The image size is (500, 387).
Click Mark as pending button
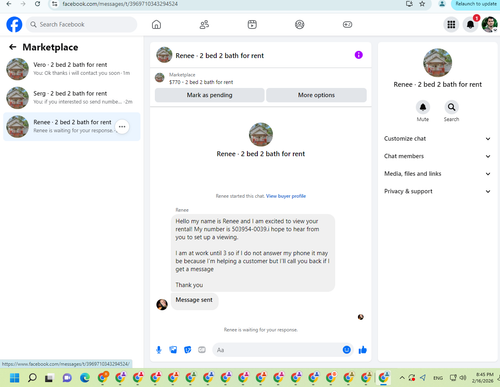pos(209,95)
